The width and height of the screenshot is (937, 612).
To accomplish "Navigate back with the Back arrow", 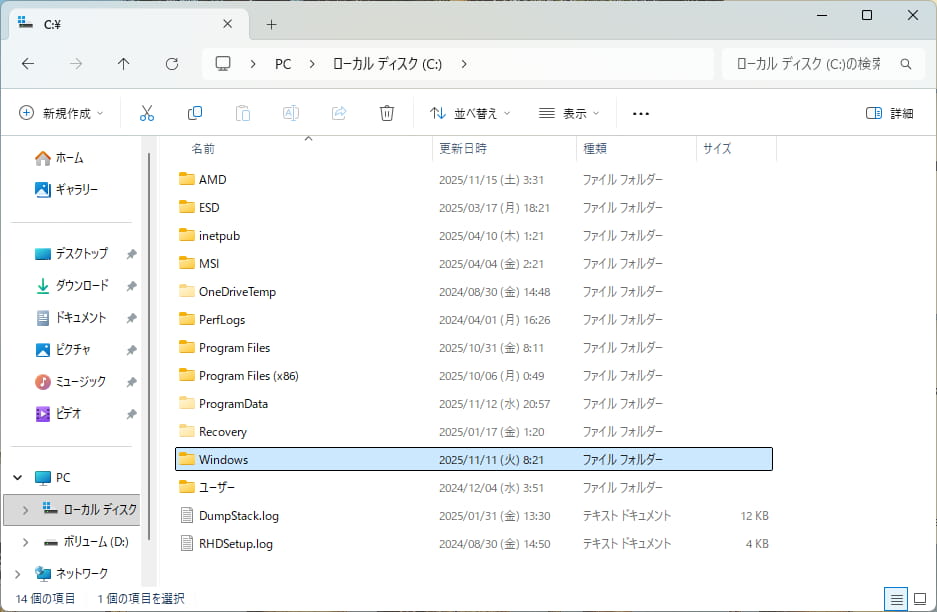I will pyautogui.click(x=28, y=64).
